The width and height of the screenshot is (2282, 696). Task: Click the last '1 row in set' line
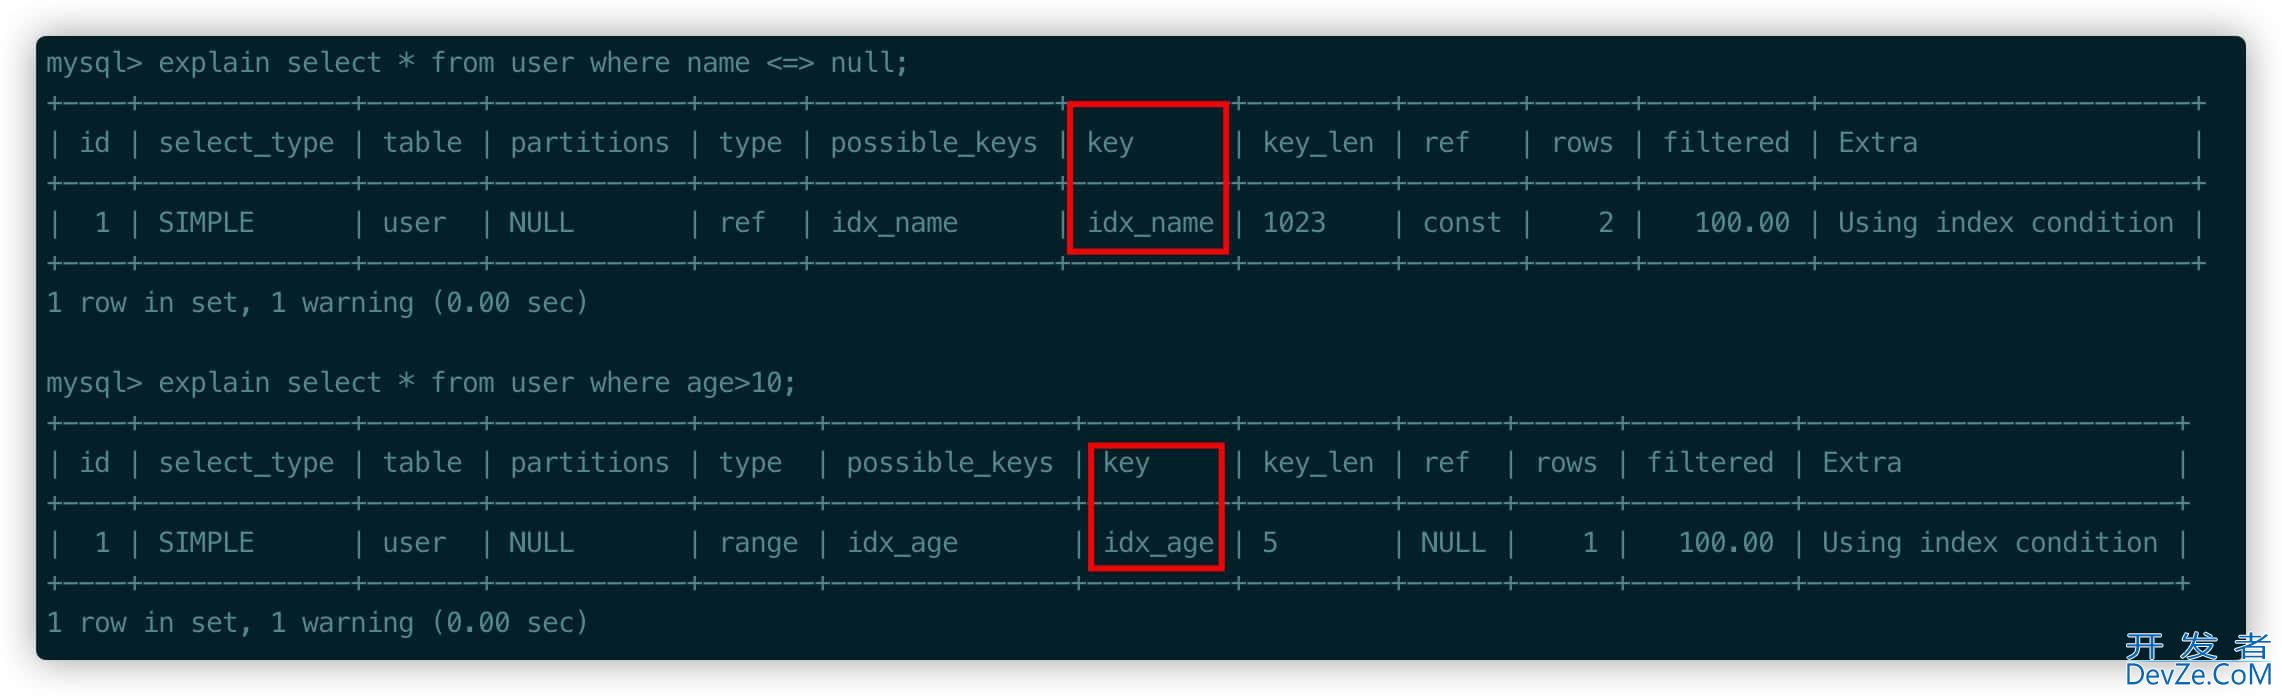317,623
